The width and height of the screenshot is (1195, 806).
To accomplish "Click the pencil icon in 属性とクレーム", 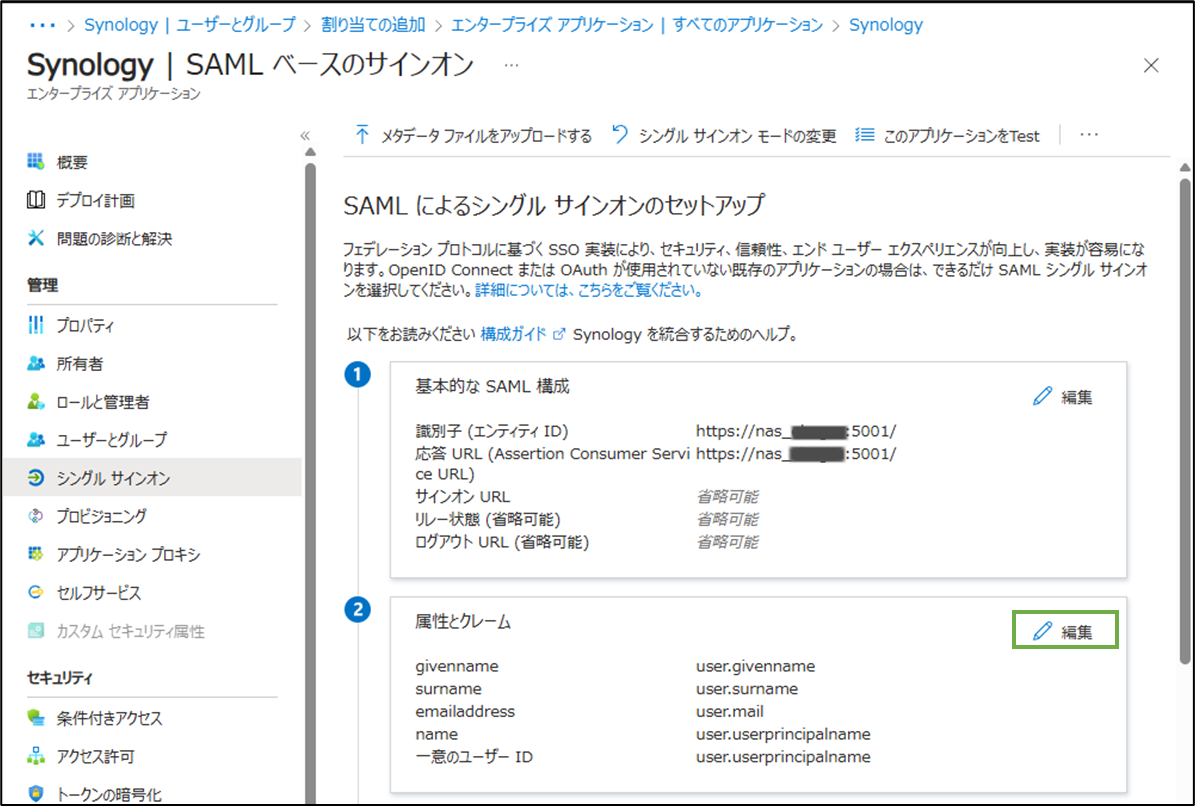I will 1042,631.
